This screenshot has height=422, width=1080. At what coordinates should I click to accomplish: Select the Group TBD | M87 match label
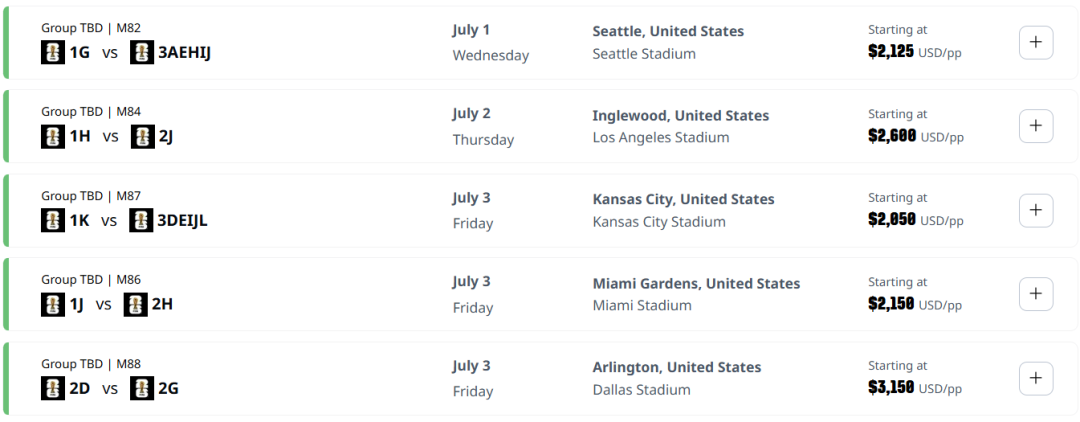pyautogui.click(x=91, y=196)
